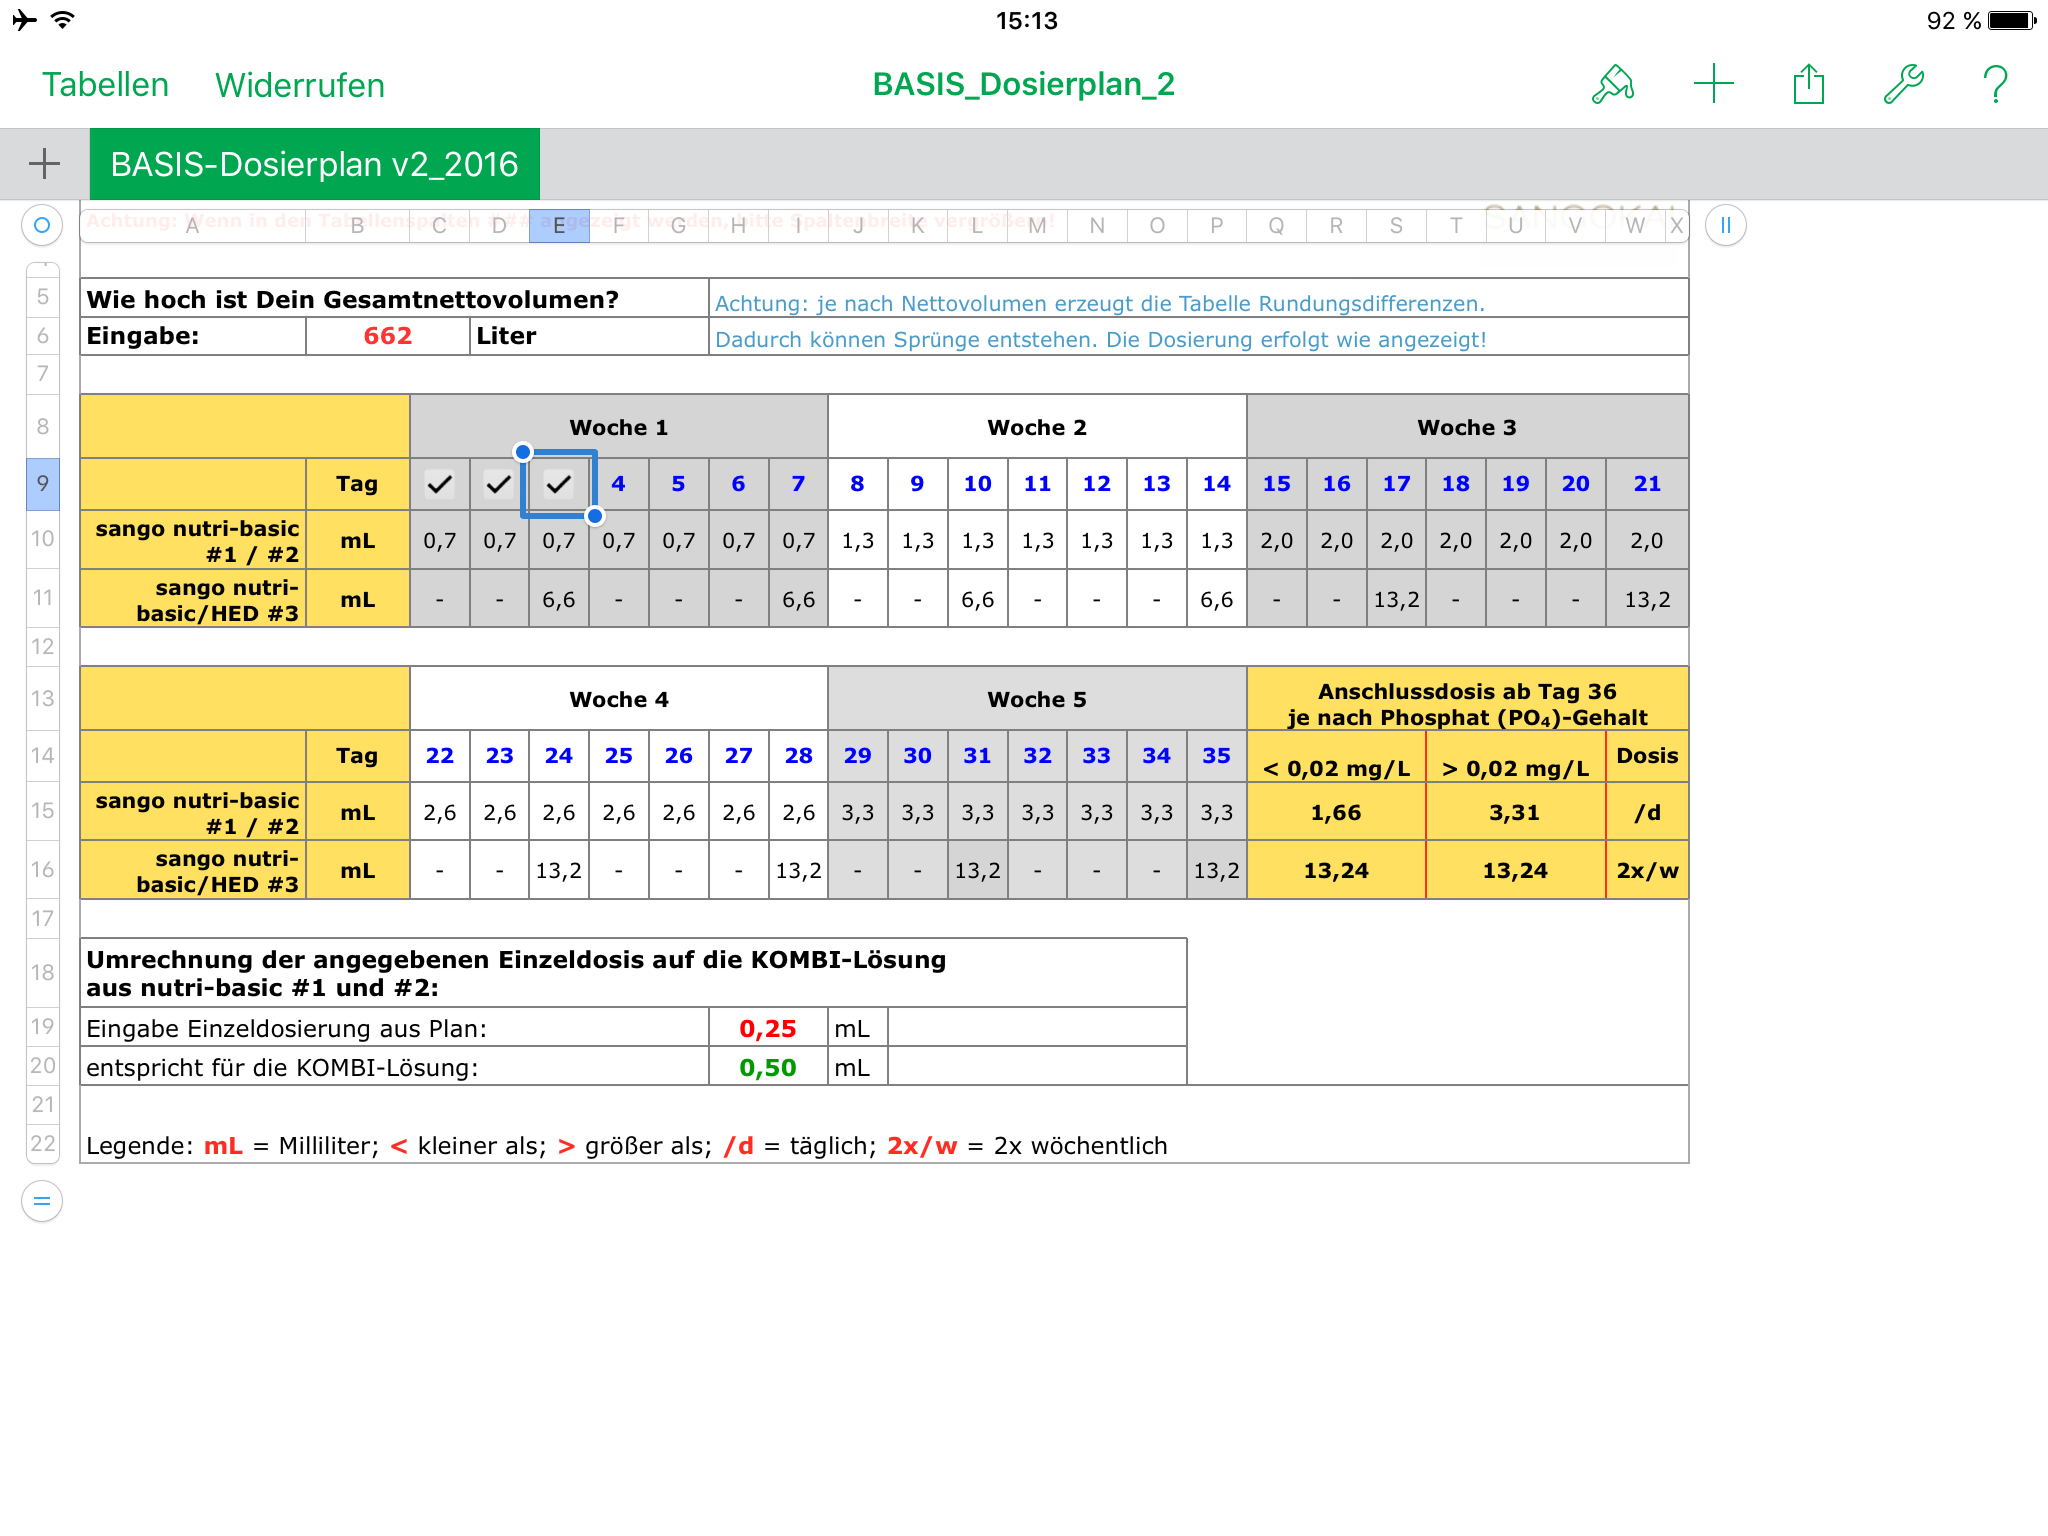Tap document title BASIS_Dosierplan_2
2048x1536 pixels.
coord(1023,85)
